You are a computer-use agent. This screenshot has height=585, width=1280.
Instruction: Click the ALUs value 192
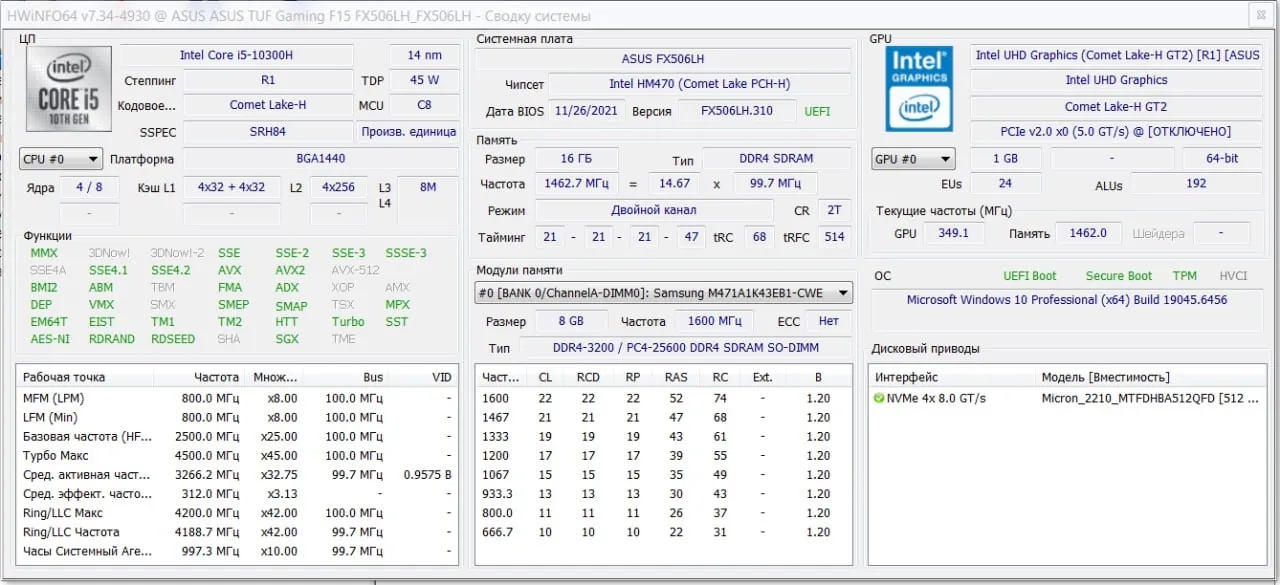(1195, 184)
